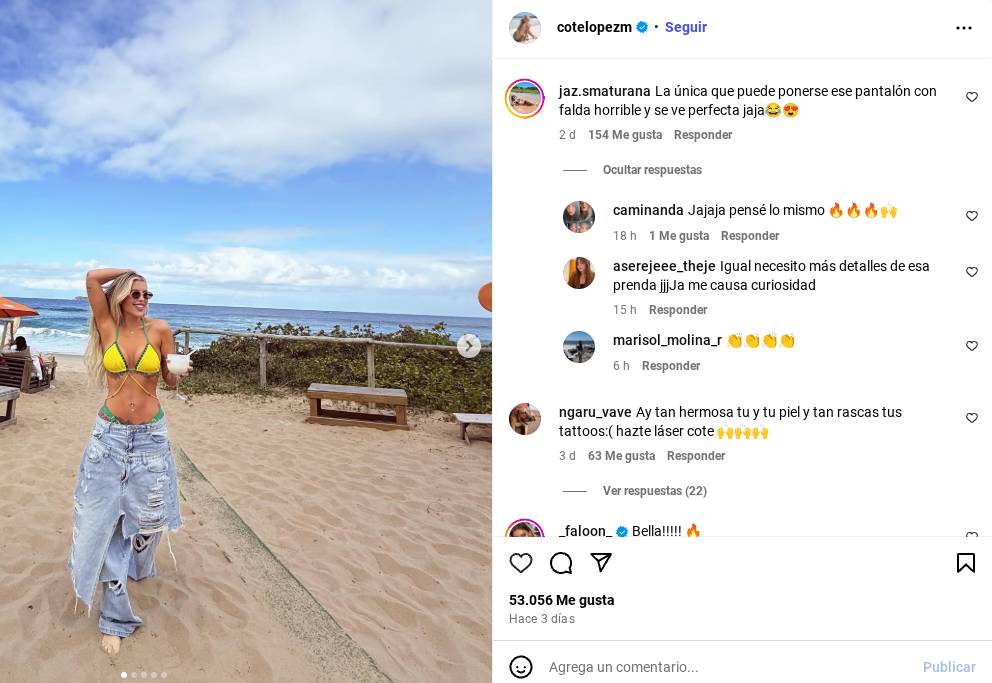Open 154 Me gusta likes list
Image resolution: width=992 pixels, height=683 pixels.
coord(625,135)
